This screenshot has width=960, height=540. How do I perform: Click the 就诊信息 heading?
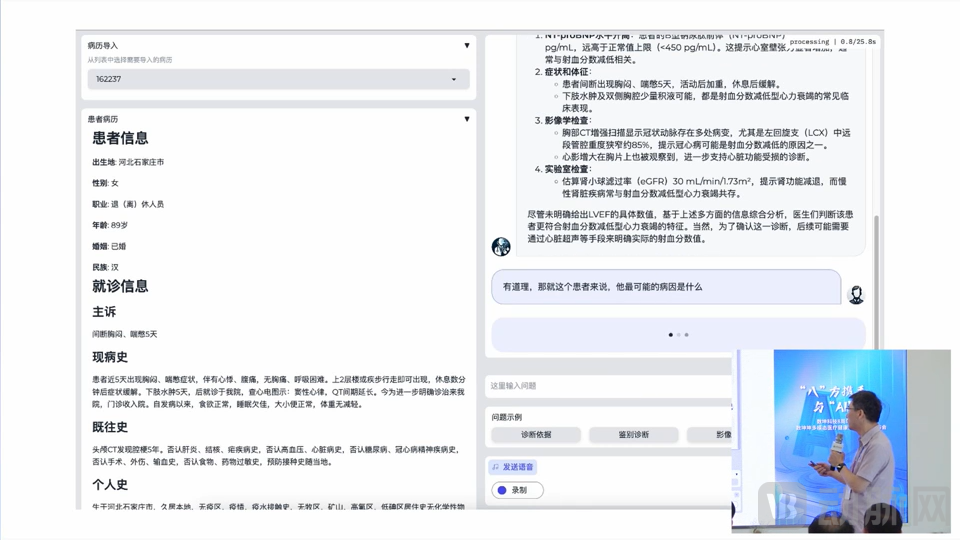(120, 286)
